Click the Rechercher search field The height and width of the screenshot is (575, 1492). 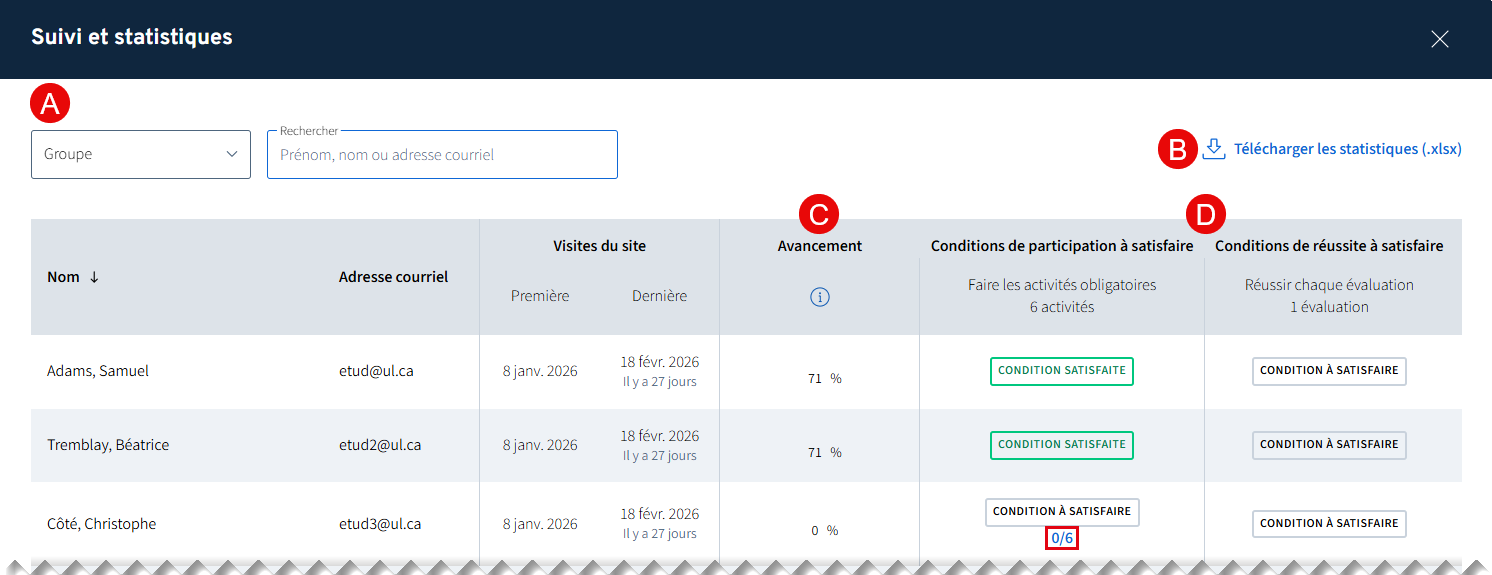442,155
